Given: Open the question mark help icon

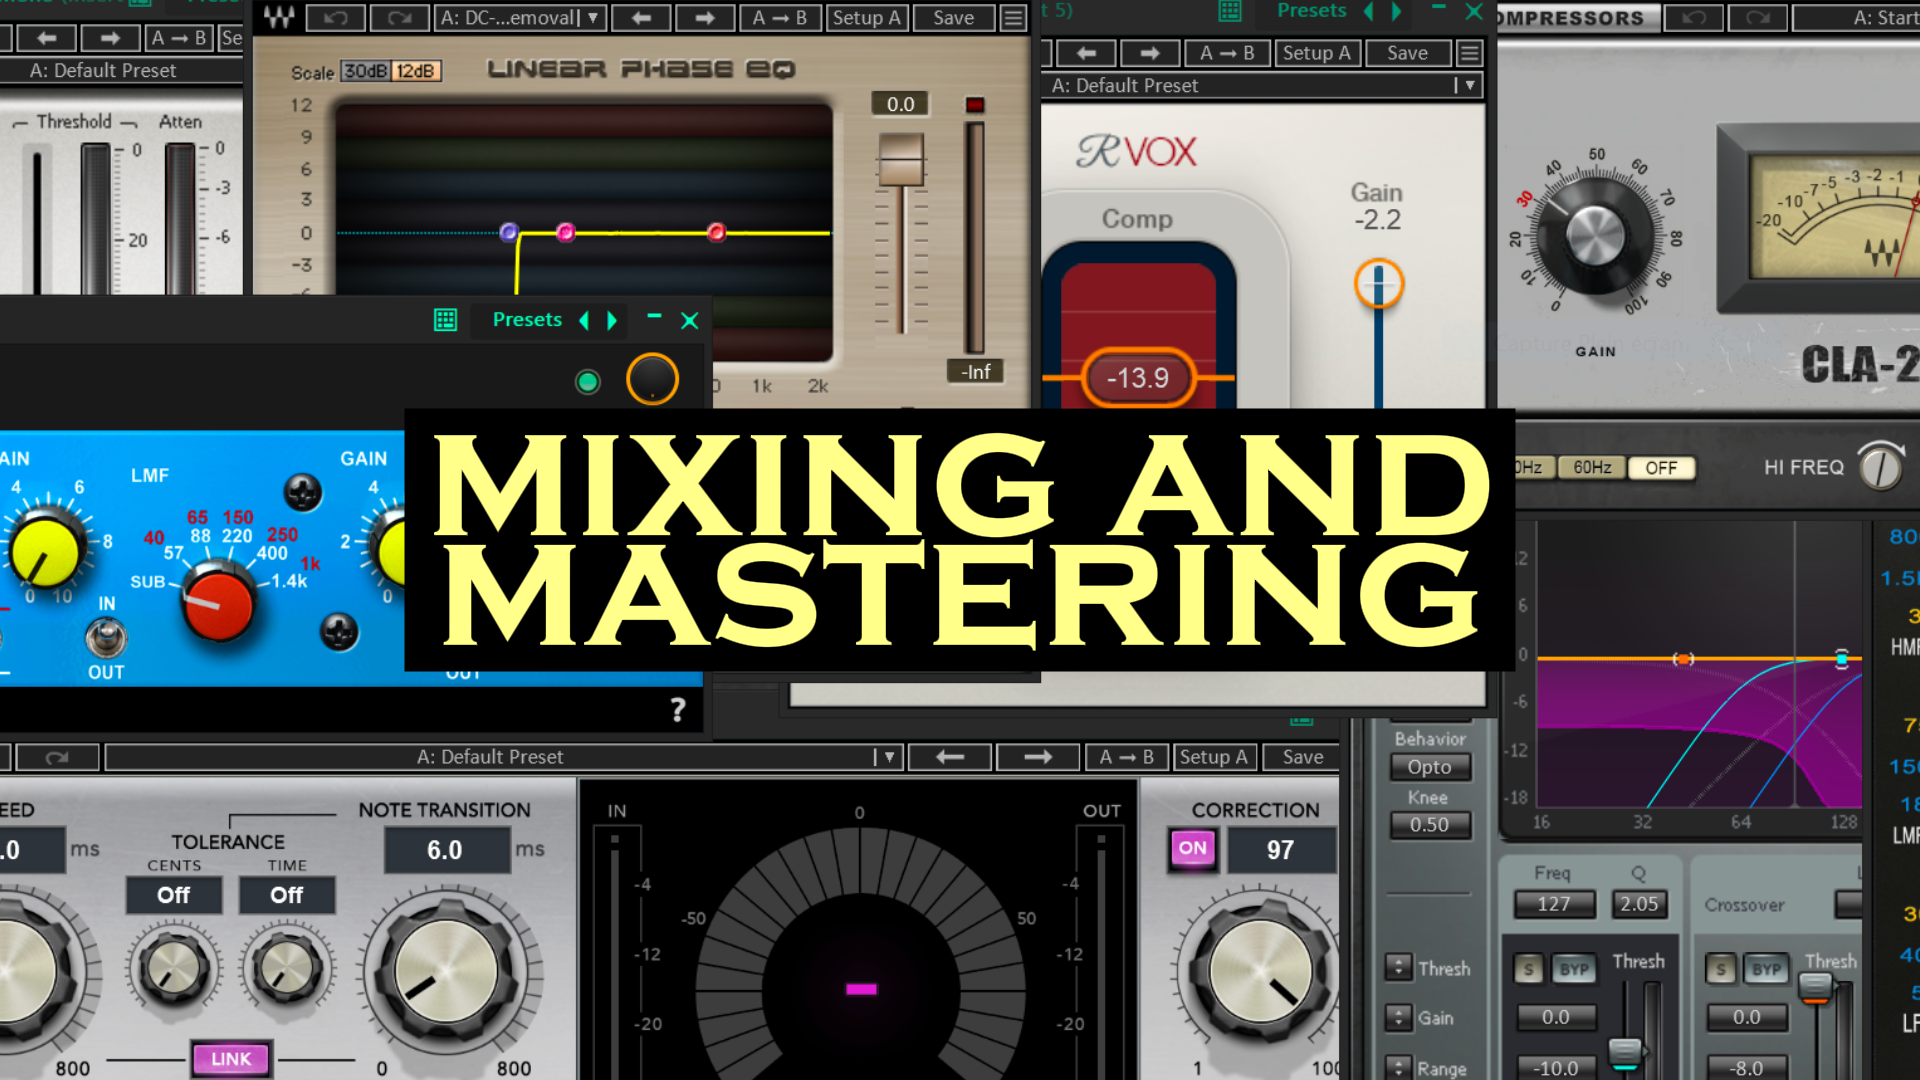Looking at the screenshot, I should pos(678,709).
